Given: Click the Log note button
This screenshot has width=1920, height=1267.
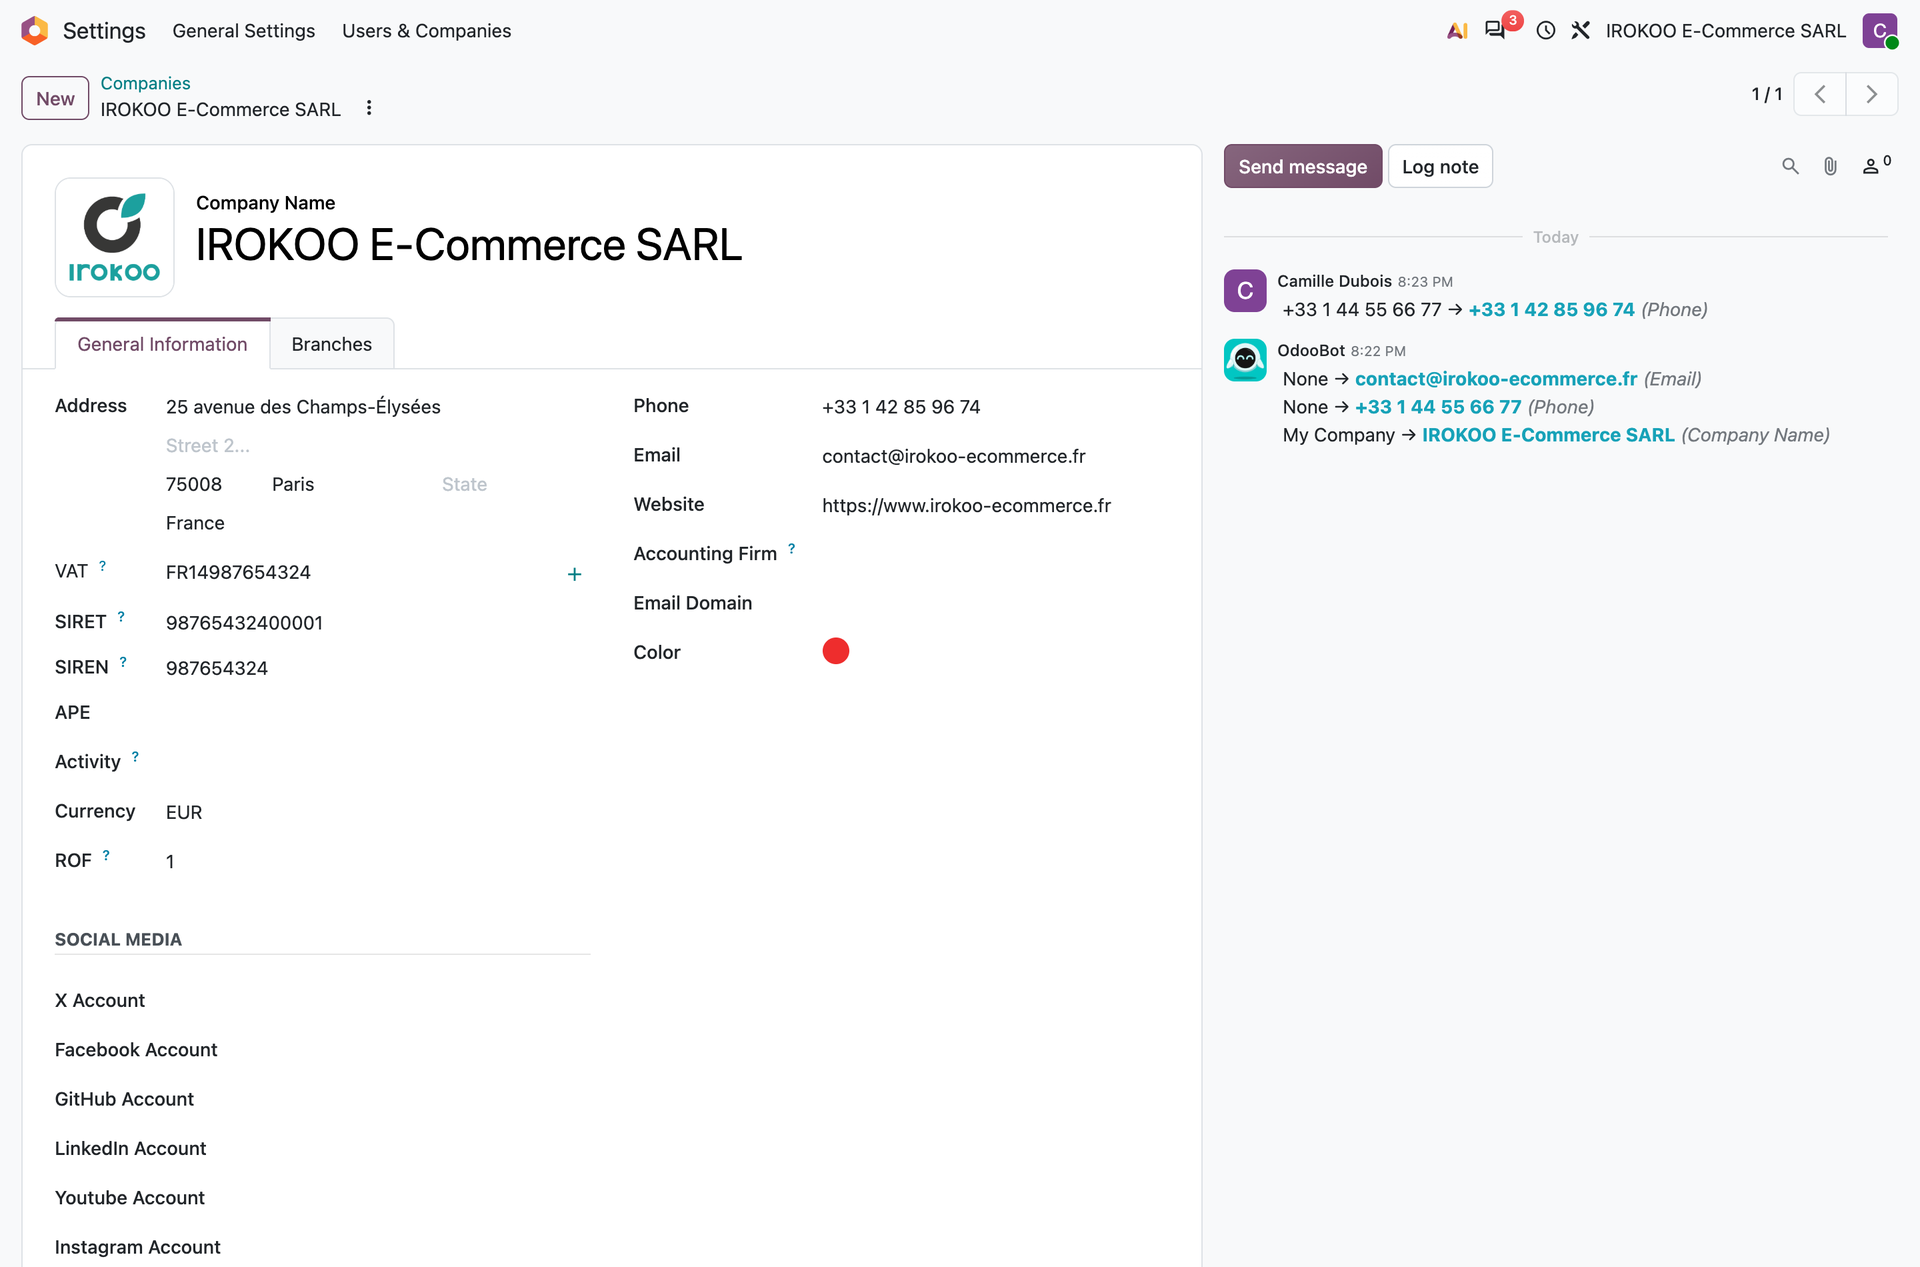Looking at the screenshot, I should tap(1440, 167).
